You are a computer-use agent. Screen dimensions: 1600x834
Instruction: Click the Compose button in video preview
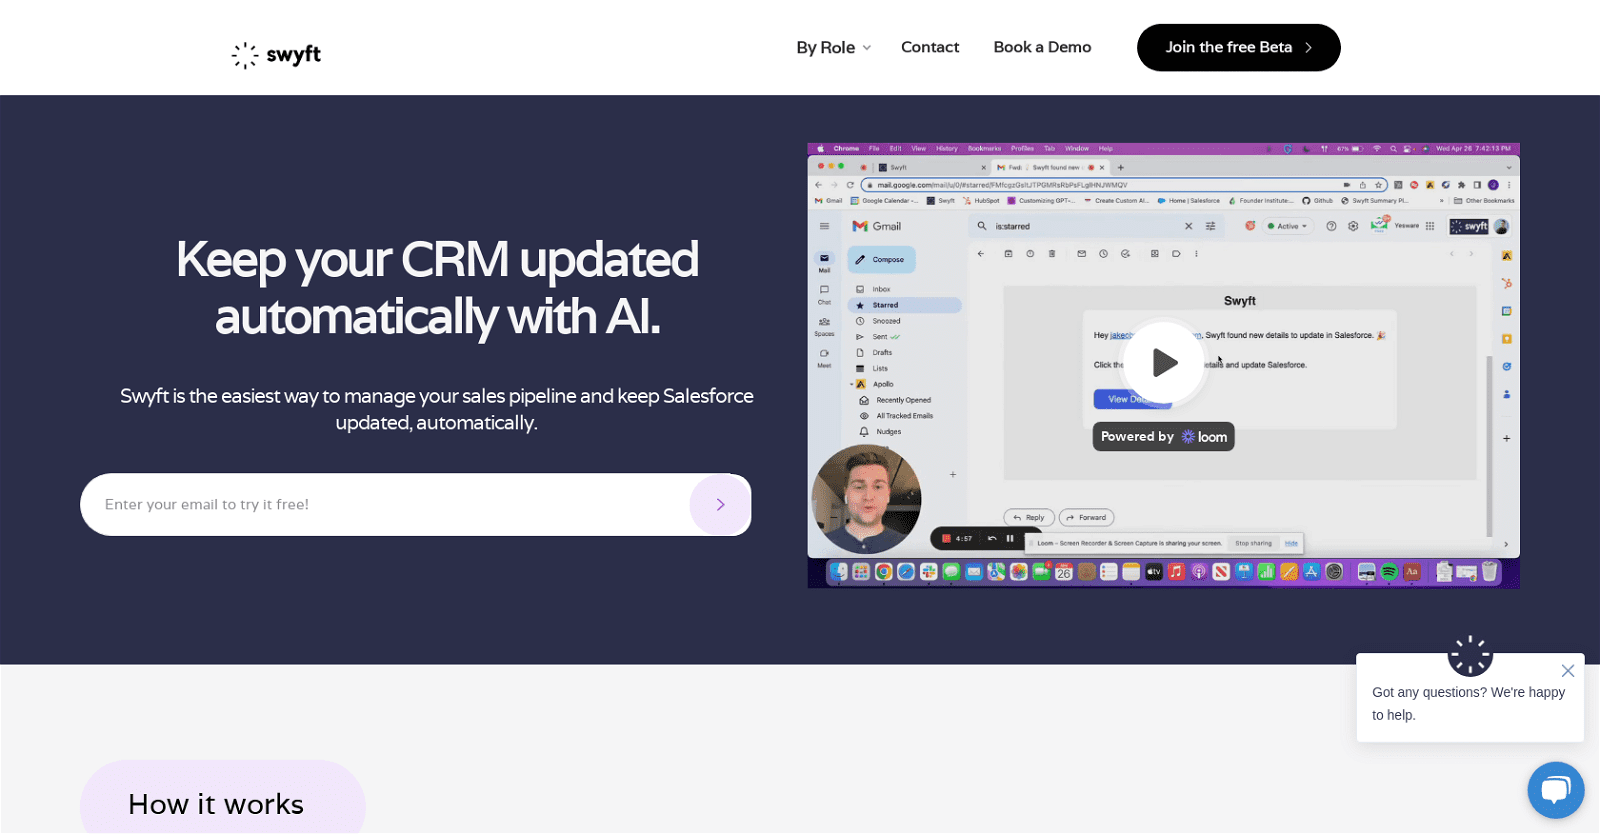(x=881, y=260)
